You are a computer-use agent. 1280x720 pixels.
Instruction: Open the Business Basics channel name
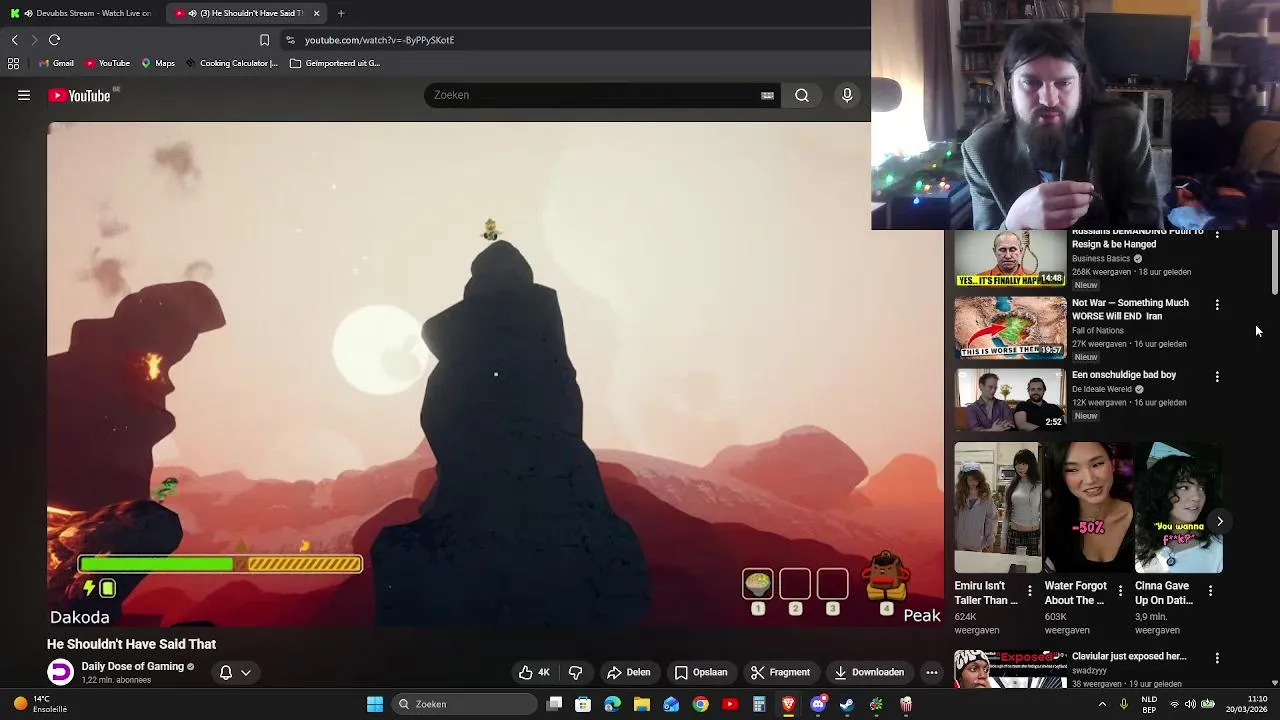[x=1101, y=258]
